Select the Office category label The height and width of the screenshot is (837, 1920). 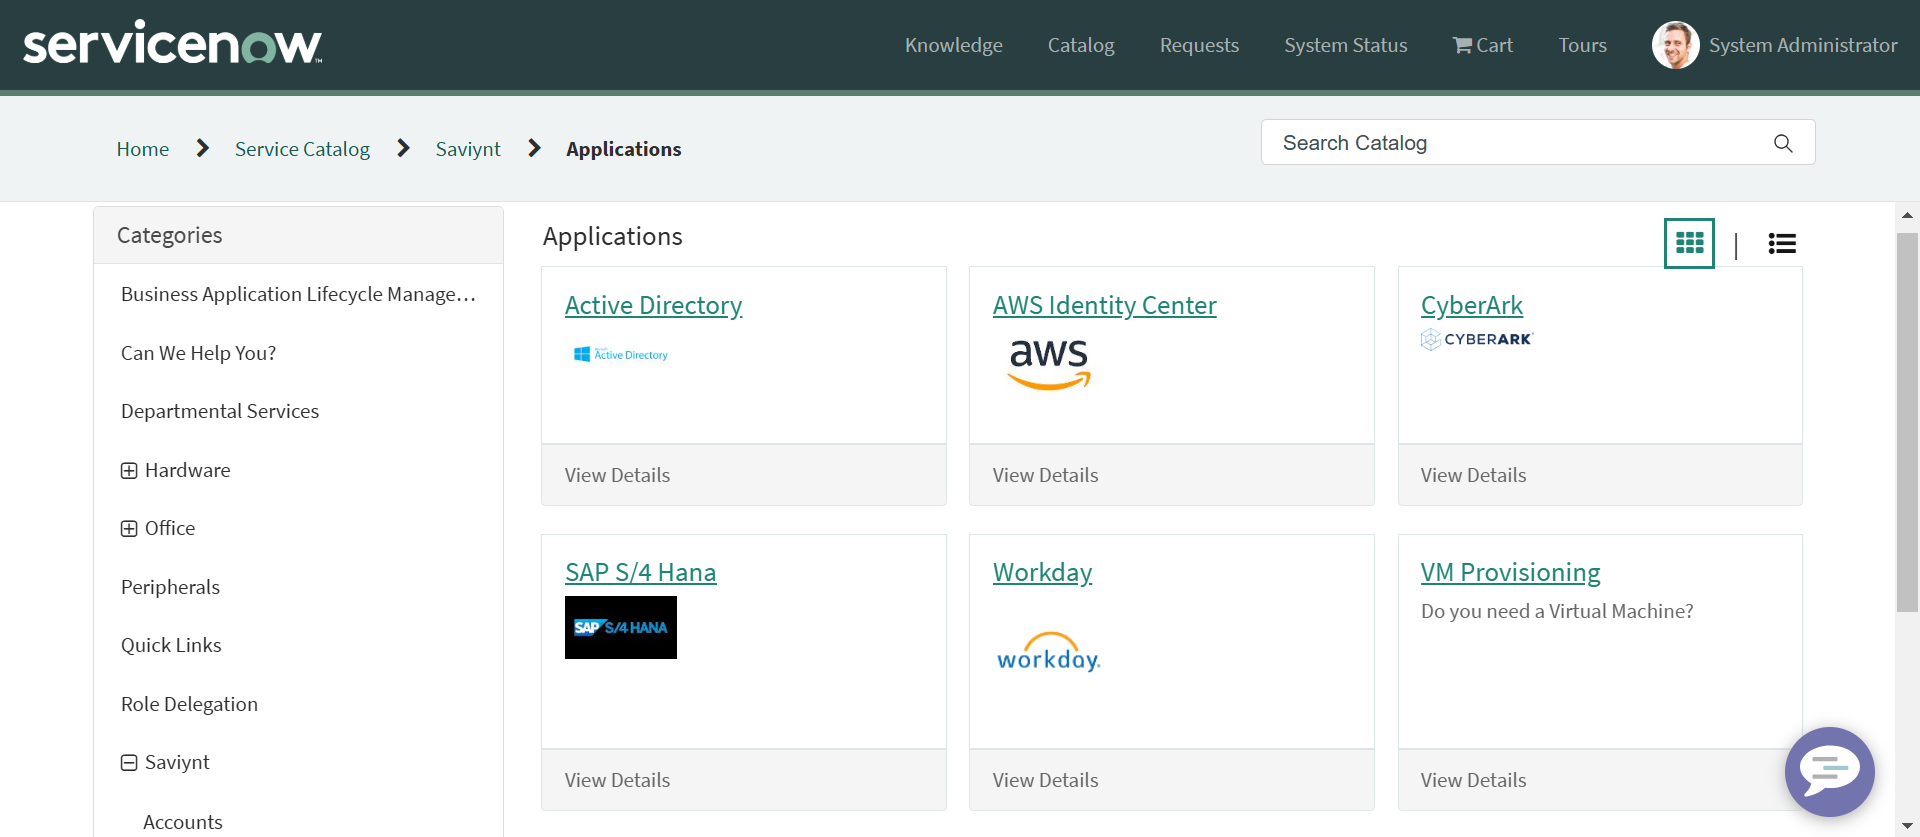170,528
